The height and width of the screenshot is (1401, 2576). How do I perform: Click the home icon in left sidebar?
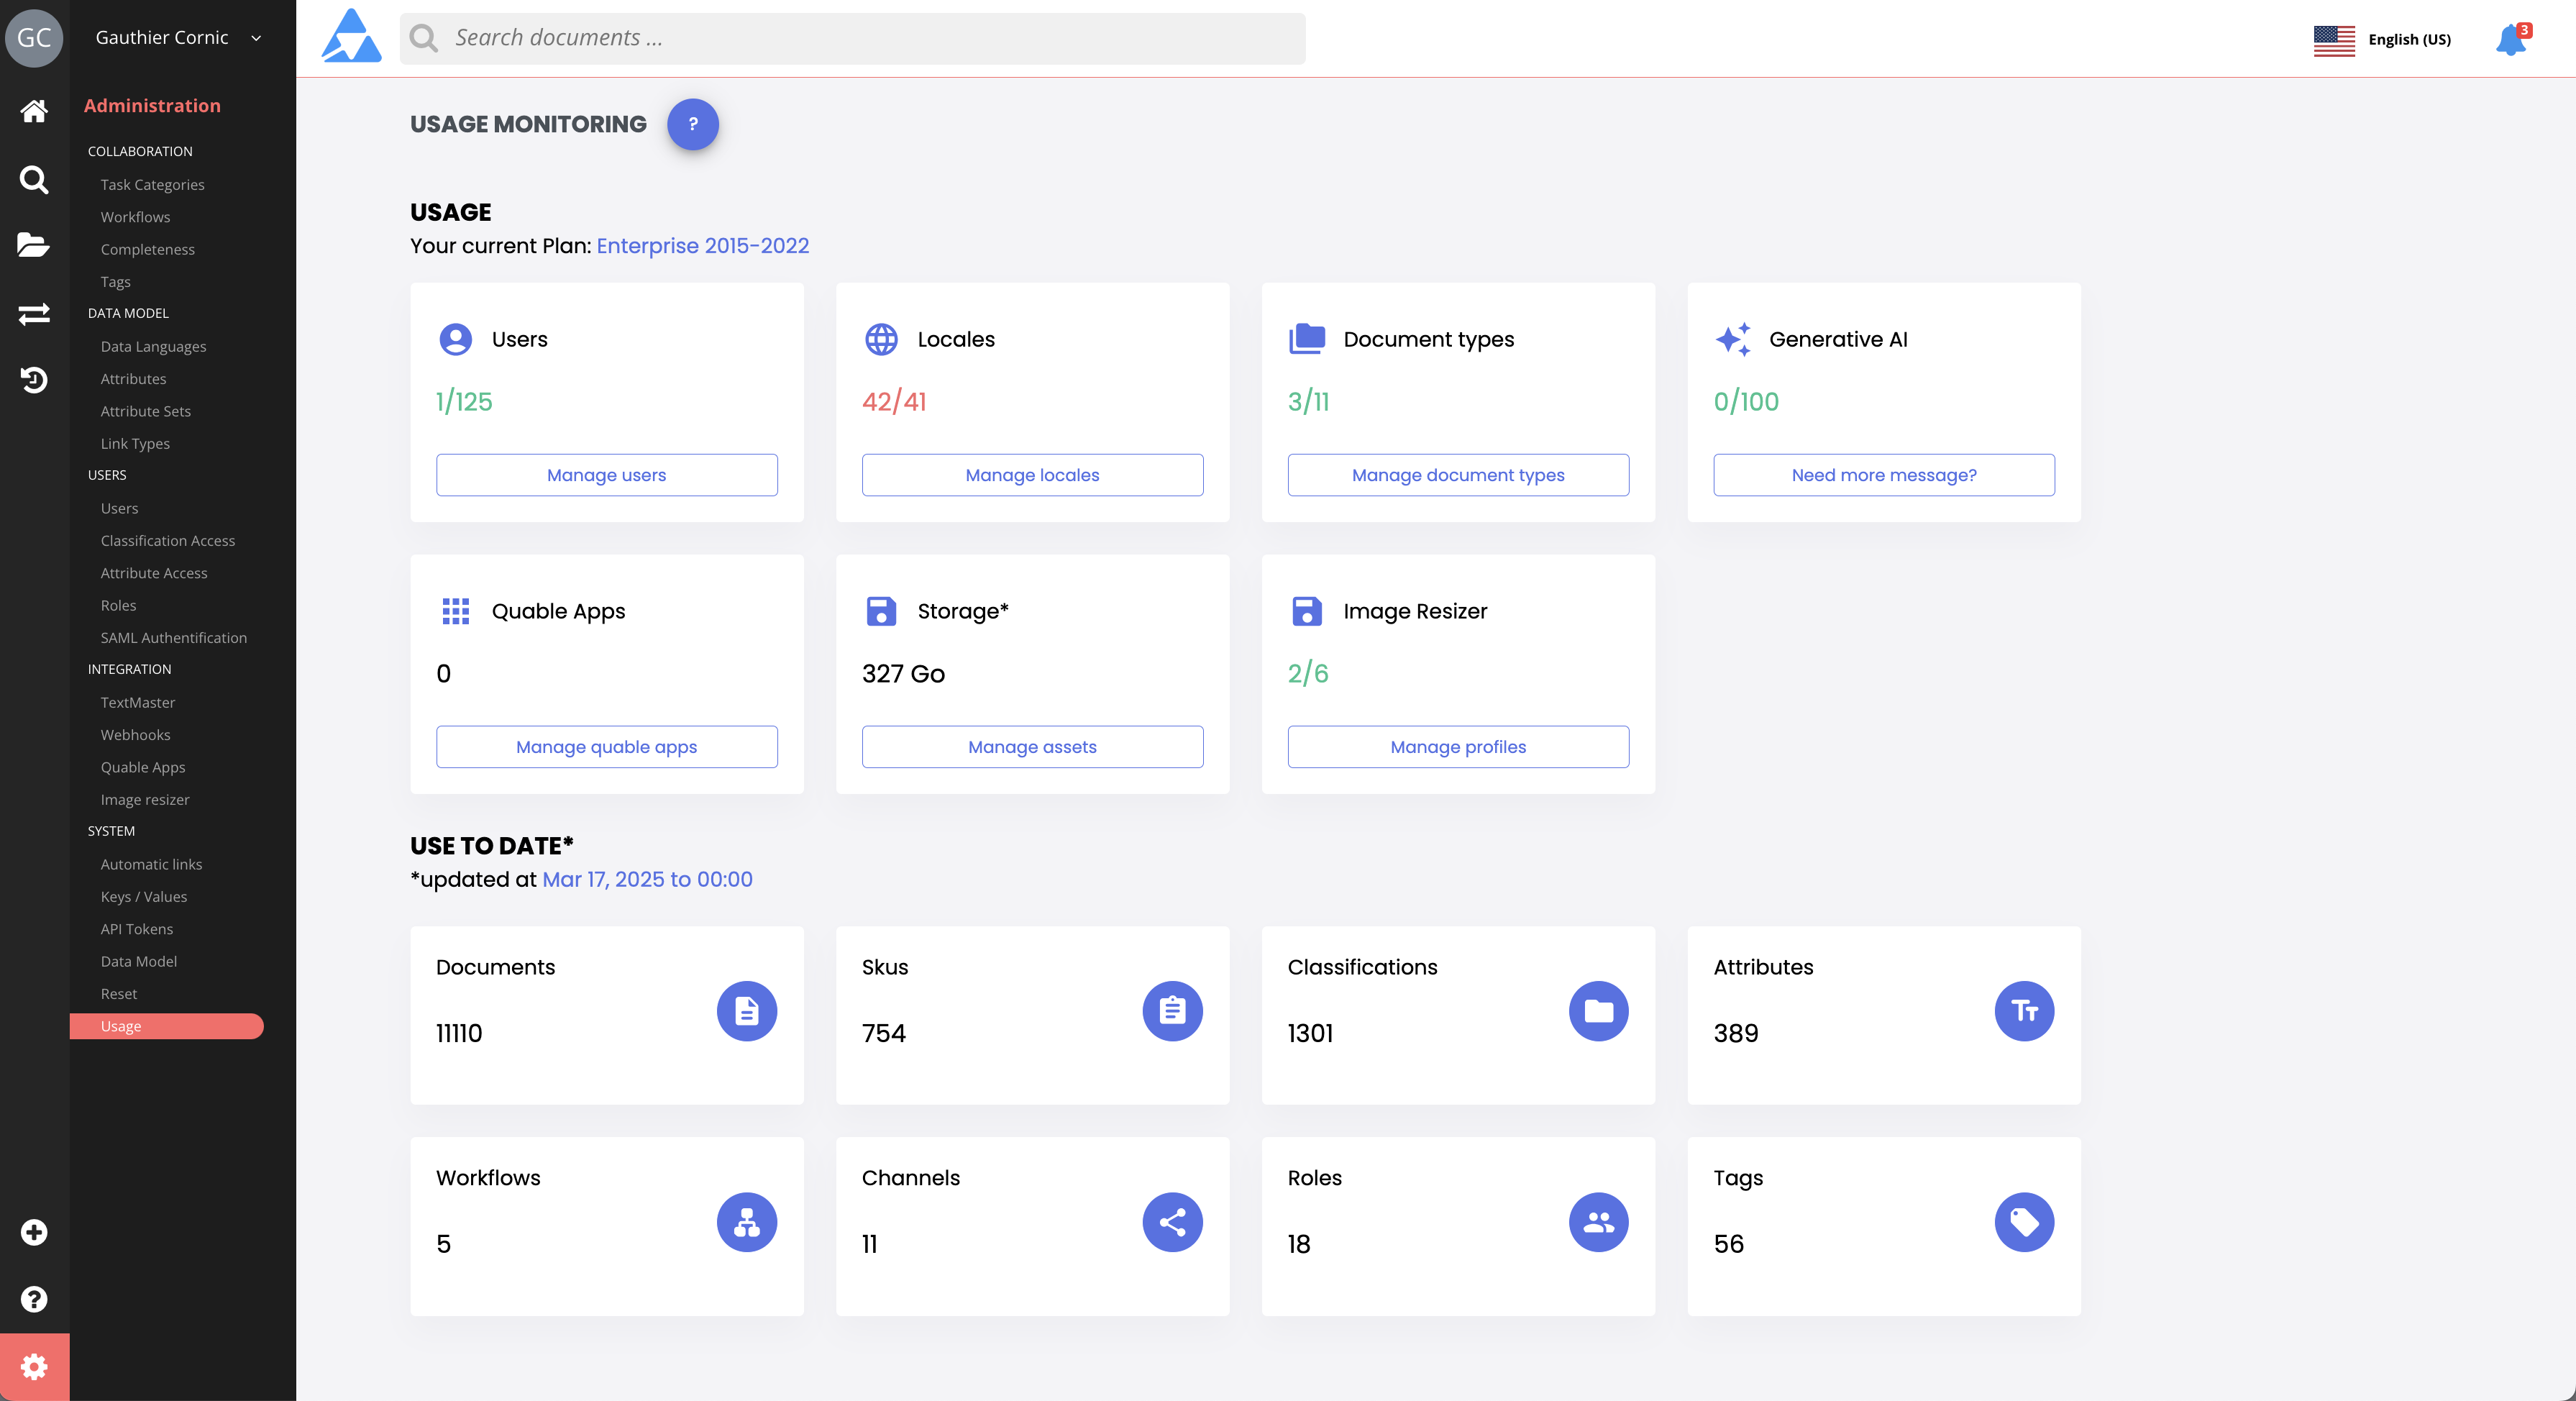(34, 111)
